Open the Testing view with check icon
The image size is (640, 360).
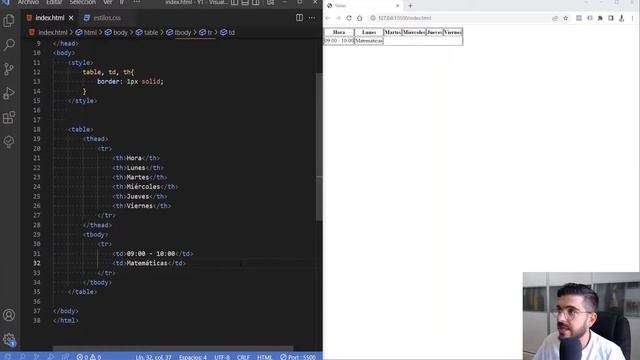pos(9,142)
